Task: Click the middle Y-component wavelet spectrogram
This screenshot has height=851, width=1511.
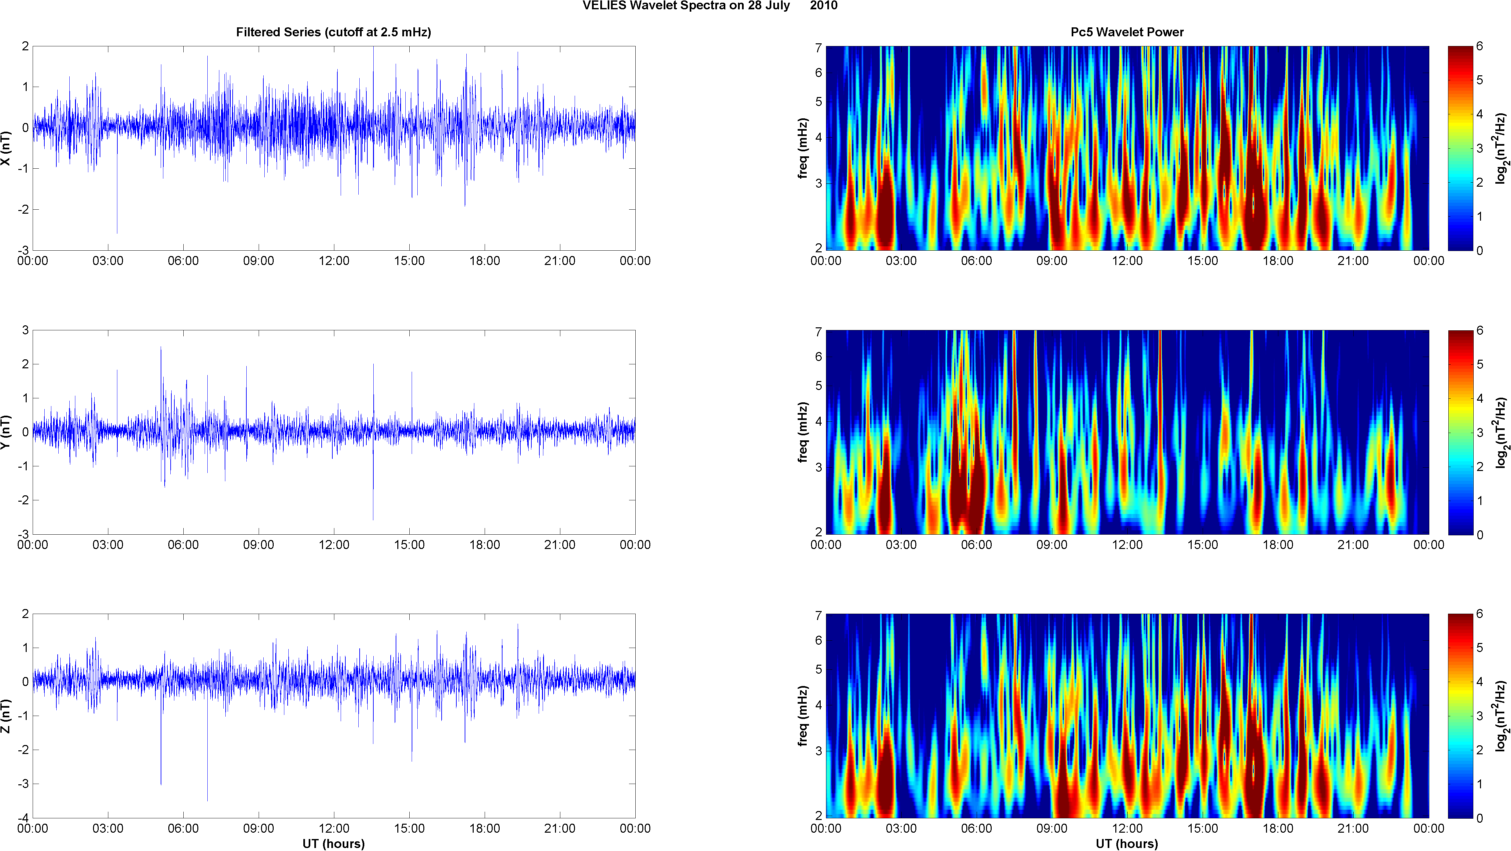Action: [x=1127, y=432]
